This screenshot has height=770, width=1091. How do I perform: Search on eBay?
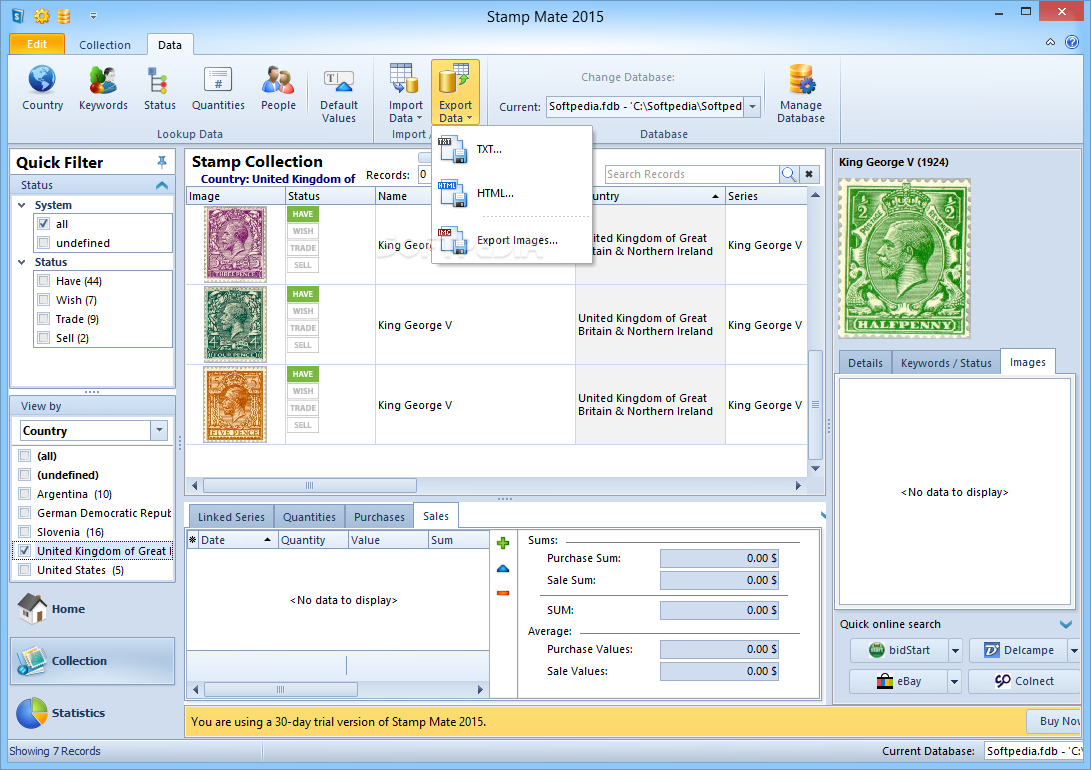point(898,682)
